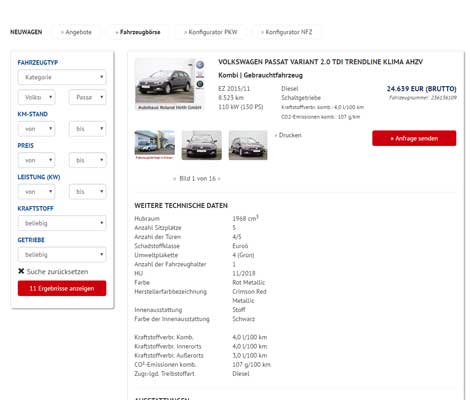470x400 pixels.
Task: Click the NEUWAGEN menu label
Action: (x=26, y=32)
